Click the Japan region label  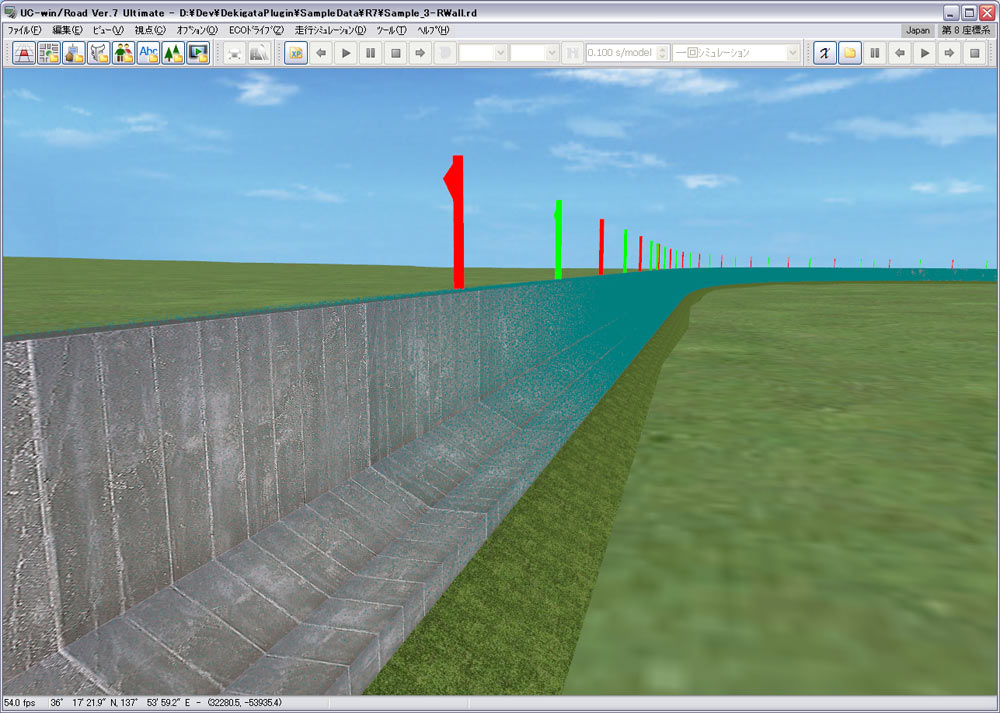click(918, 30)
